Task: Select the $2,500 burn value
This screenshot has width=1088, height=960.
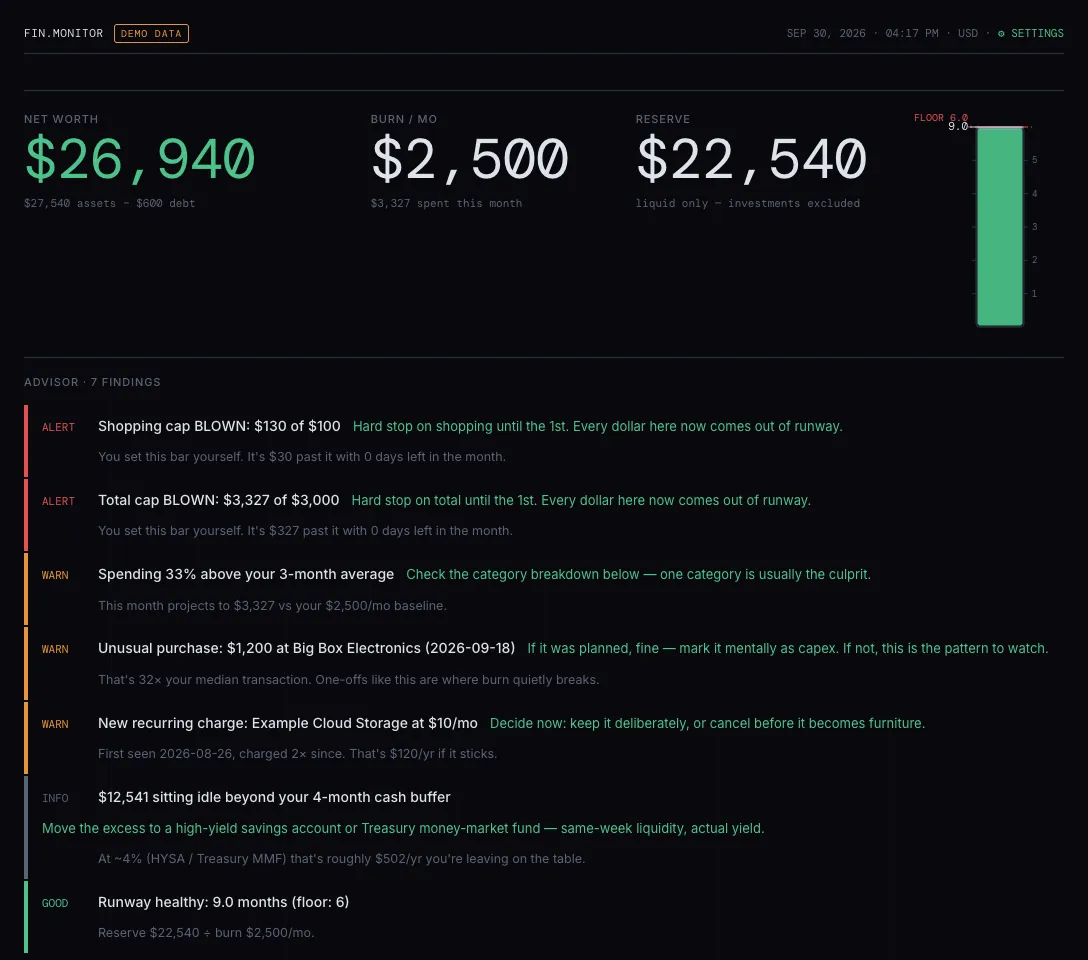Action: pyautogui.click(x=470, y=160)
